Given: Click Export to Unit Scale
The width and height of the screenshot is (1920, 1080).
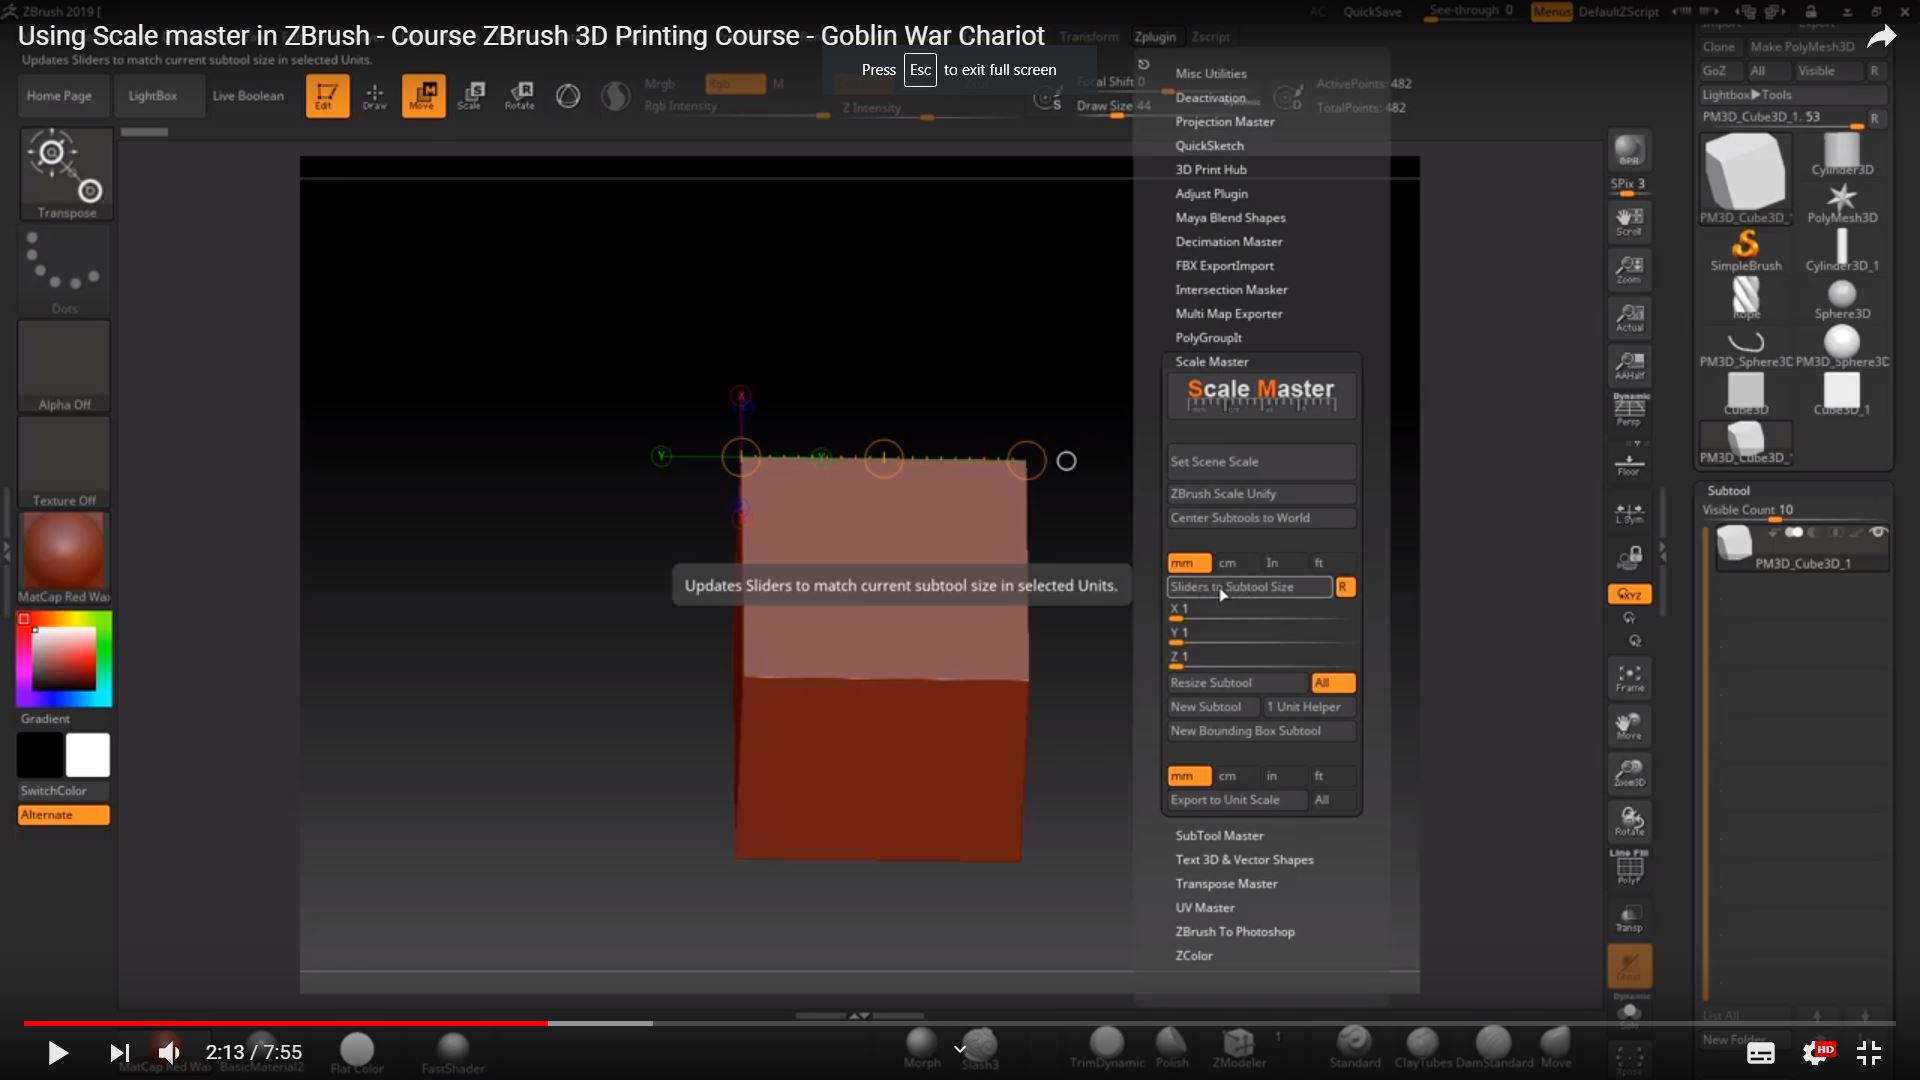Looking at the screenshot, I should (1237, 800).
